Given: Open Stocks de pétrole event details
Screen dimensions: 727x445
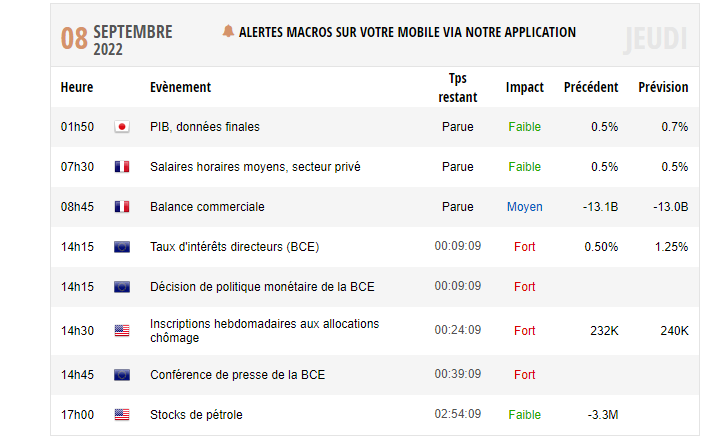Looking at the screenshot, I should click(196, 414).
